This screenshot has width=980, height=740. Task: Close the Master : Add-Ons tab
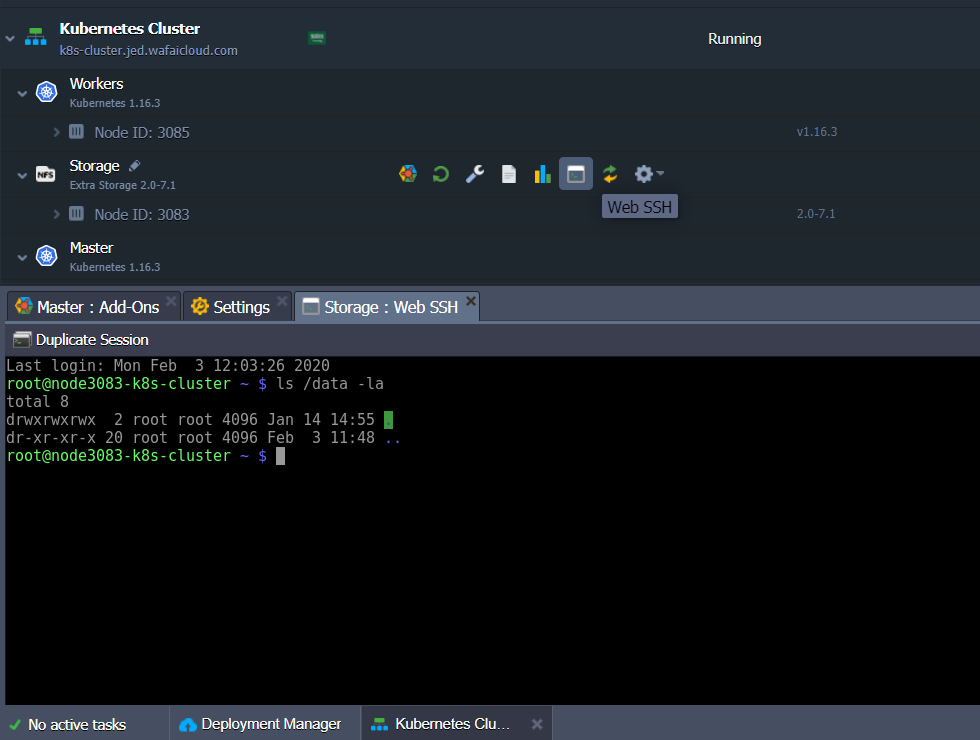click(x=171, y=301)
